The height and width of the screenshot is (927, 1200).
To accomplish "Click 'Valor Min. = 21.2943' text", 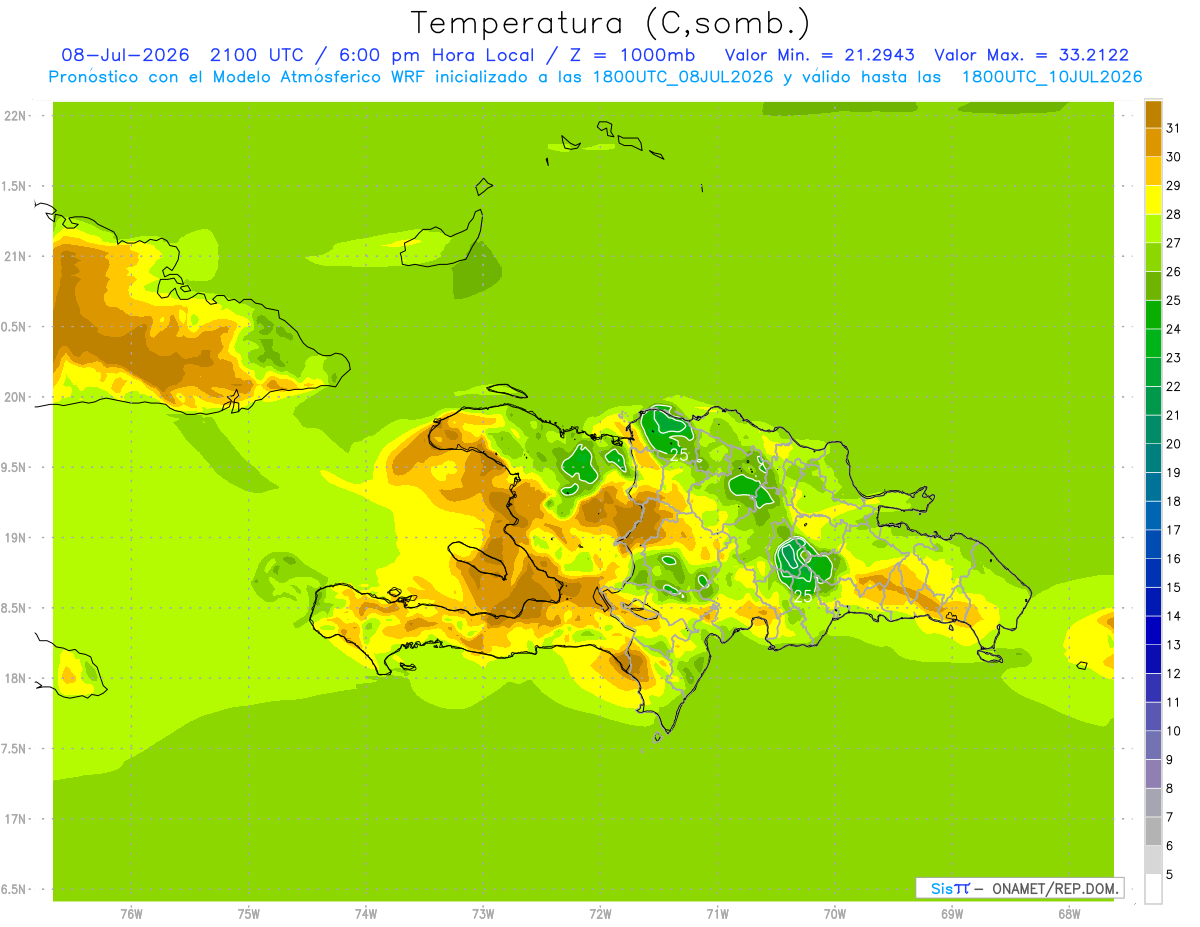I will tap(819, 55).
